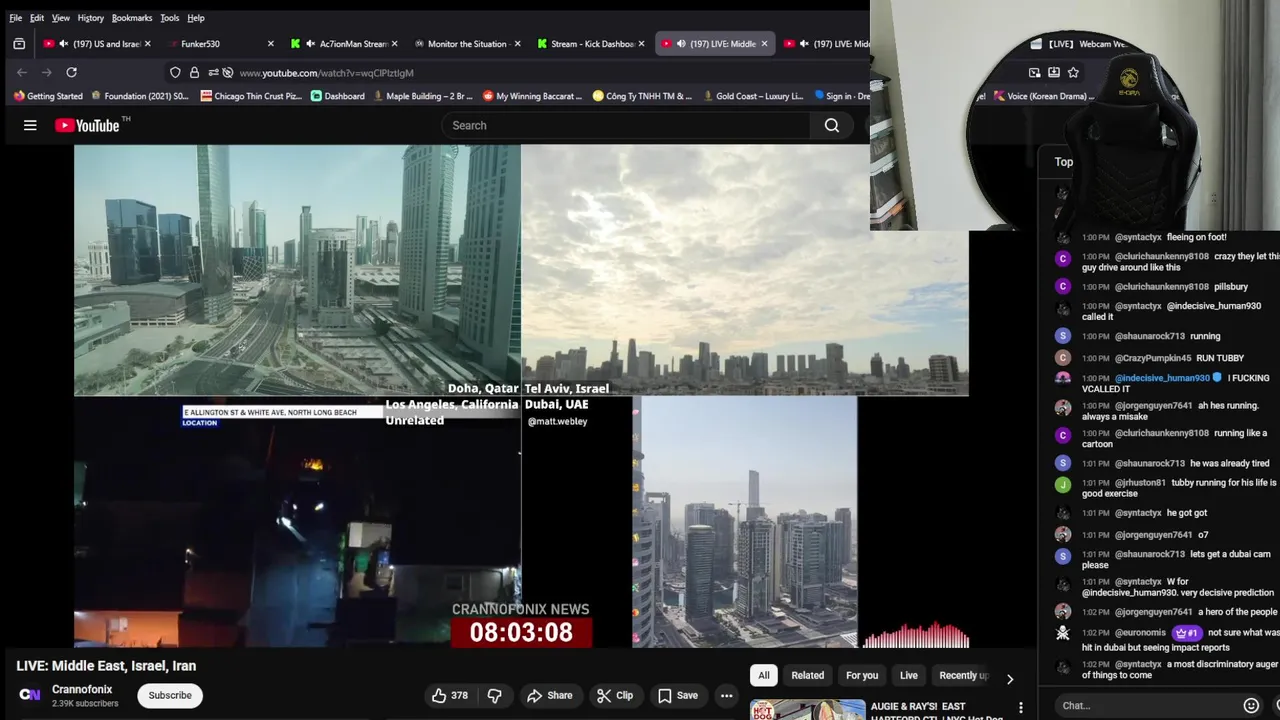
Task: Open the Crannofonix channel avatar
Action: (x=30, y=695)
